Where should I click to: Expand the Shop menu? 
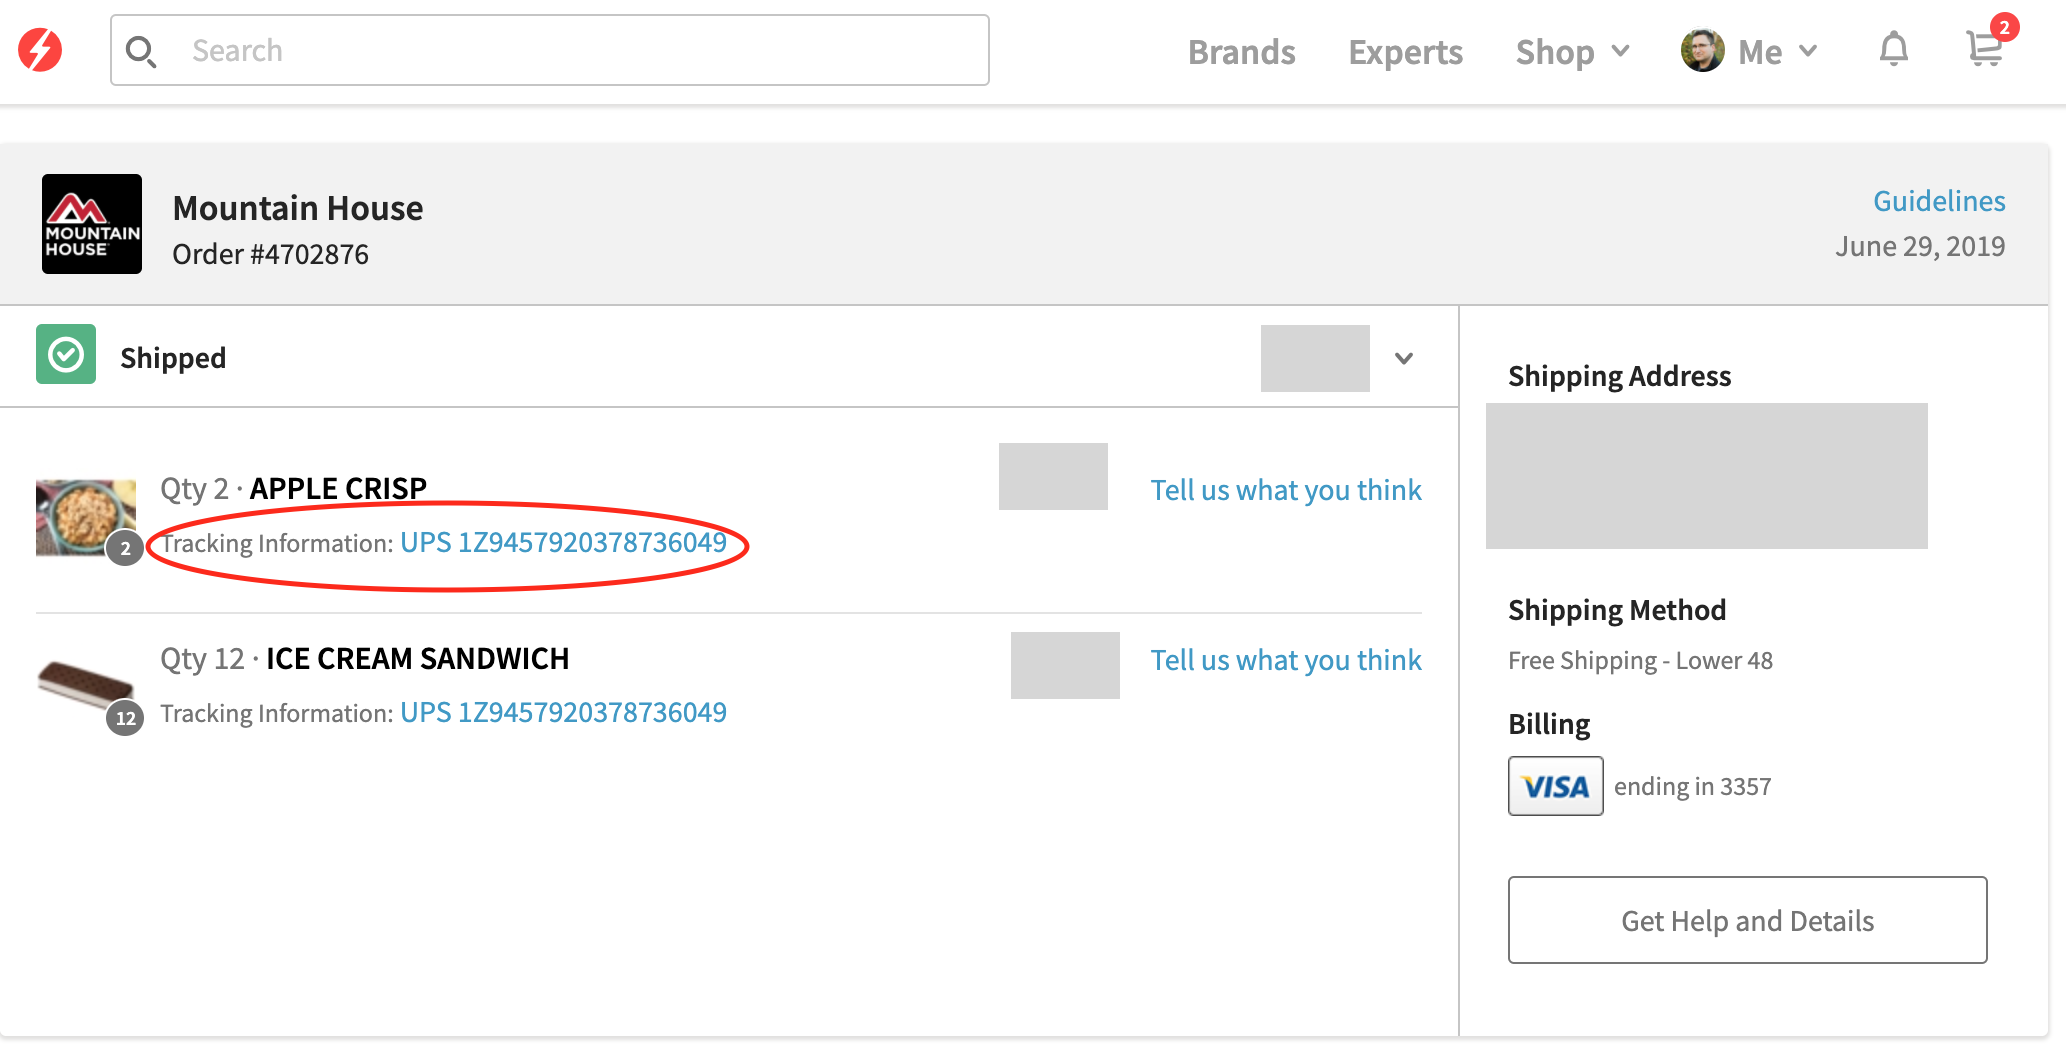[1573, 52]
